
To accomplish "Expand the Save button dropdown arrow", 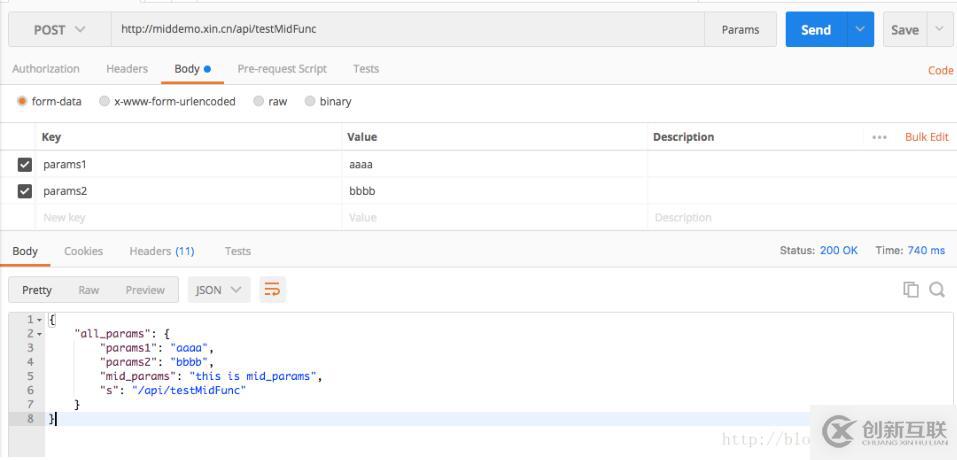I will tap(940, 29).
